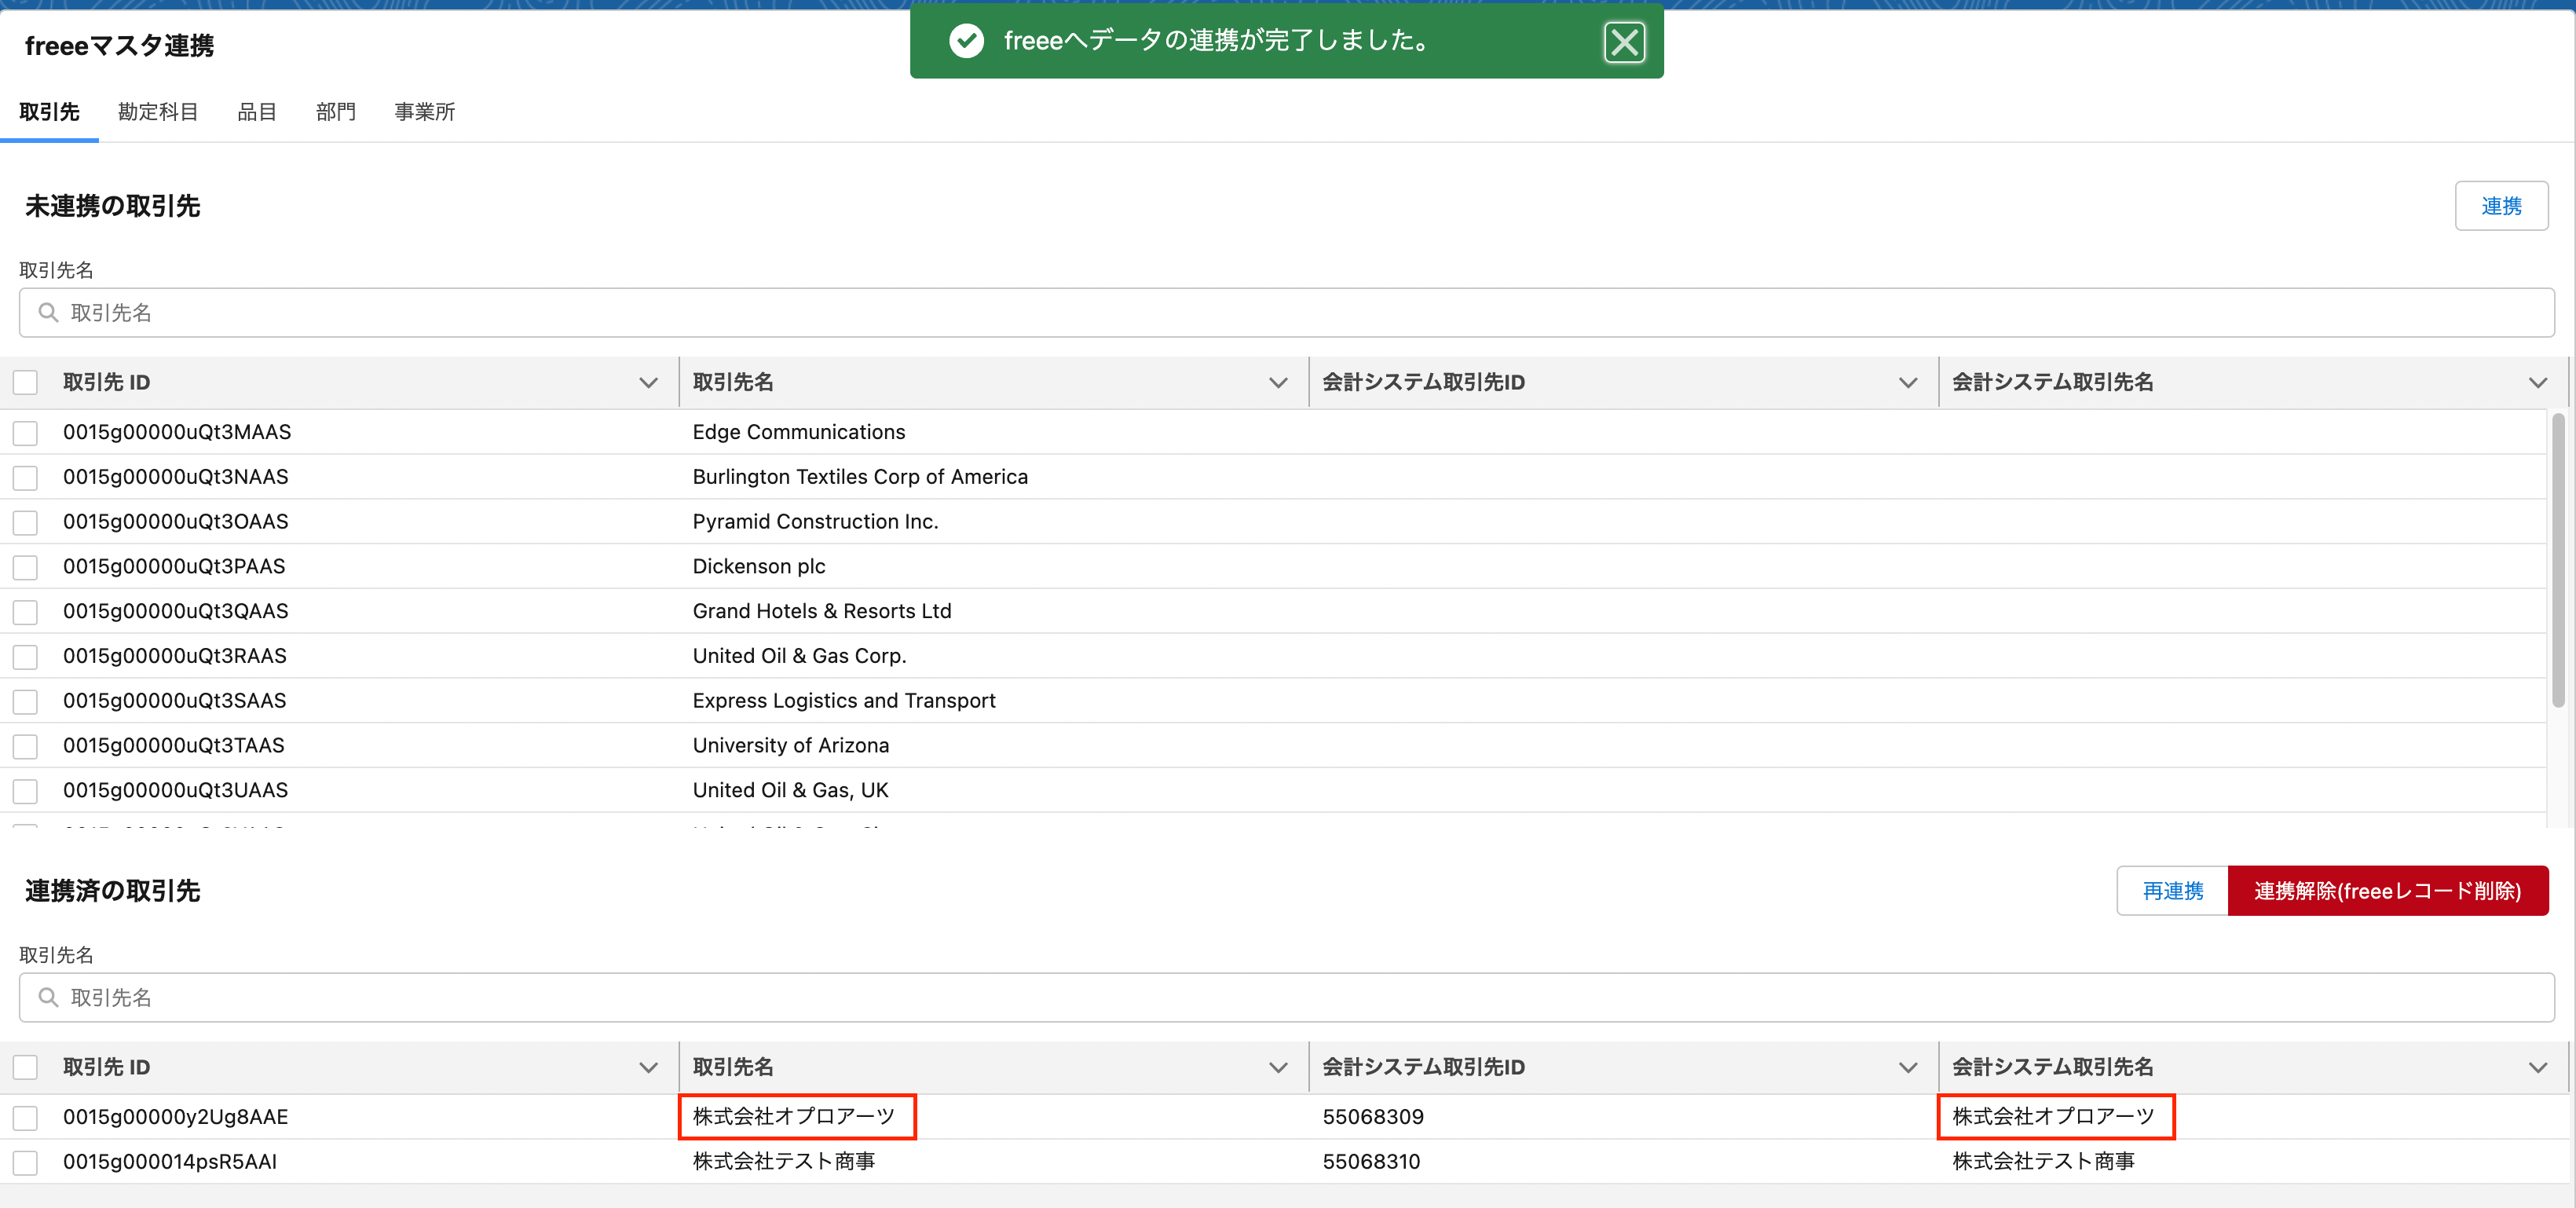Switch to the 勘定科目 tab
The width and height of the screenshot is (2576, 1208).
[158, 112]
